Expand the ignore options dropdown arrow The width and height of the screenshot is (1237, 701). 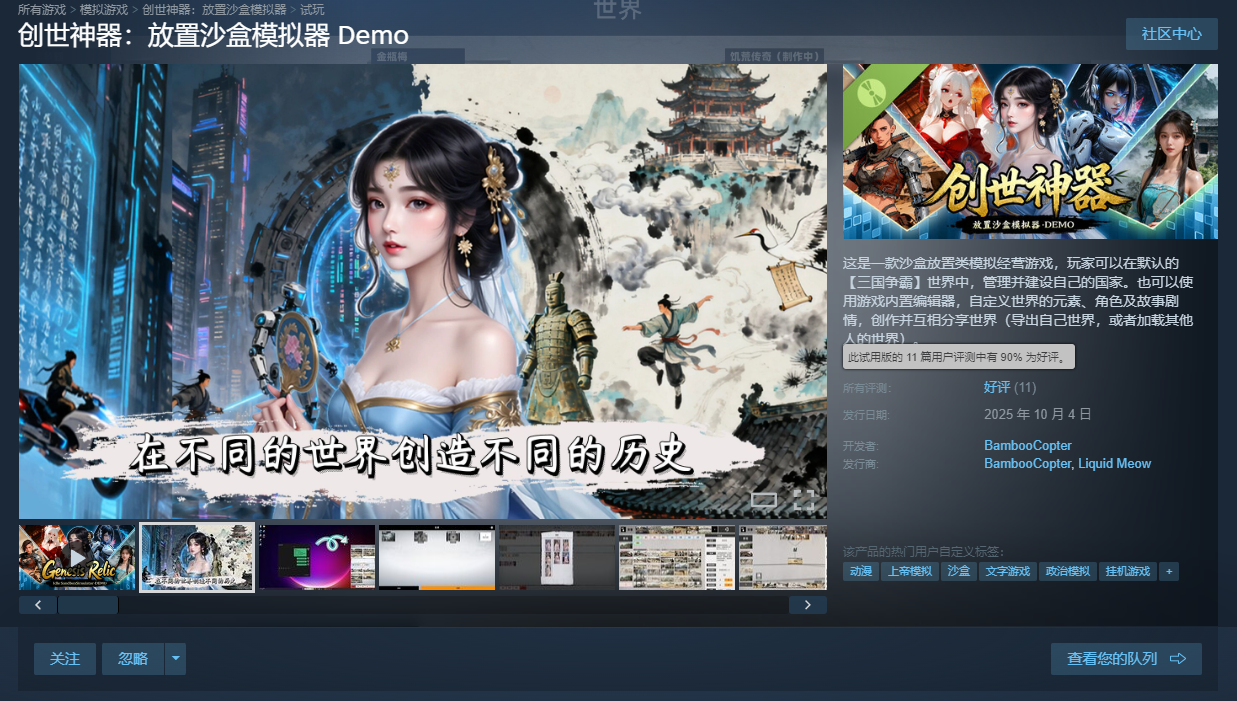176,659
